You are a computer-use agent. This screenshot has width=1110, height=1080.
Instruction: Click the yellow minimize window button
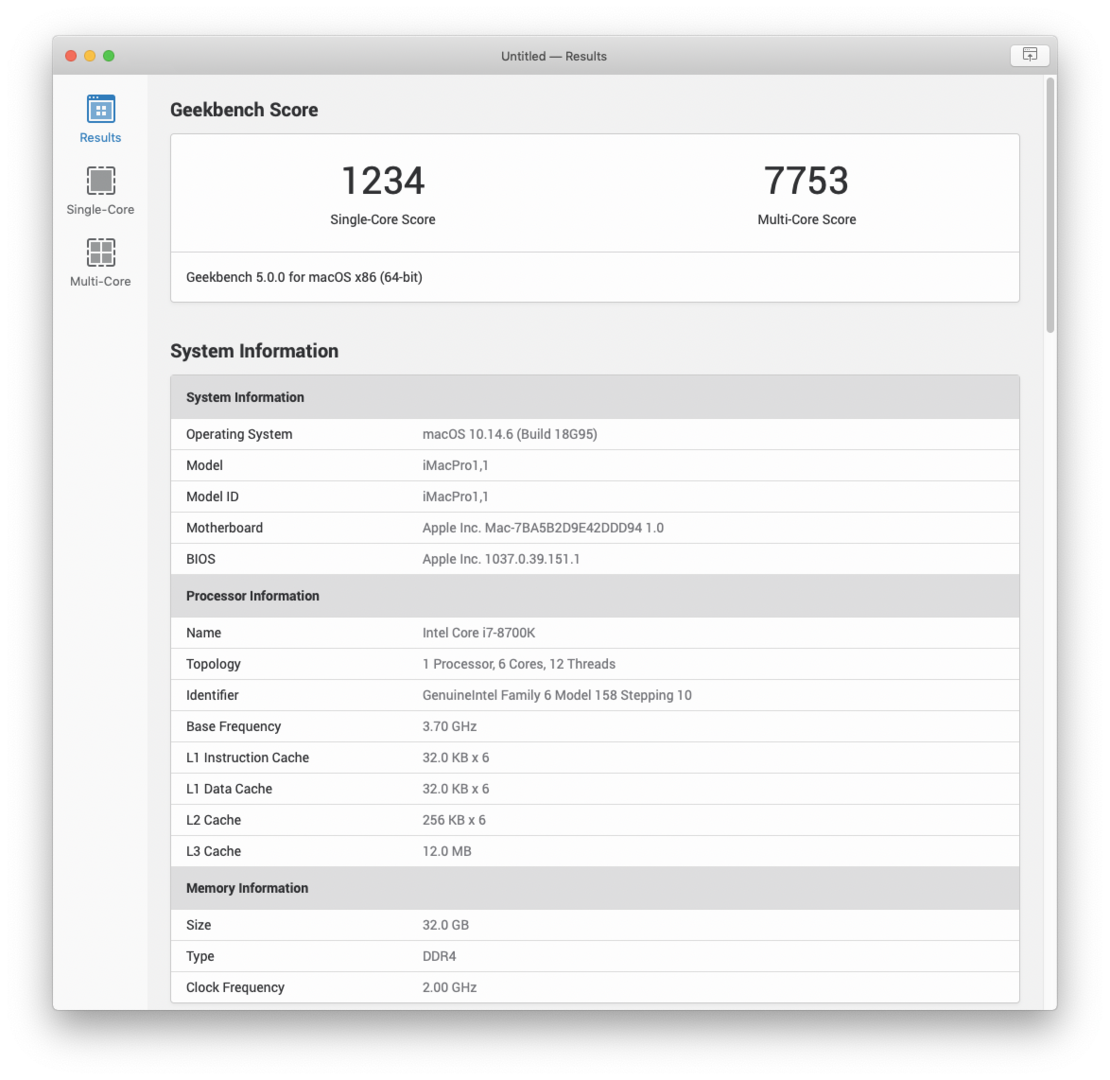(x=90, y=56)
